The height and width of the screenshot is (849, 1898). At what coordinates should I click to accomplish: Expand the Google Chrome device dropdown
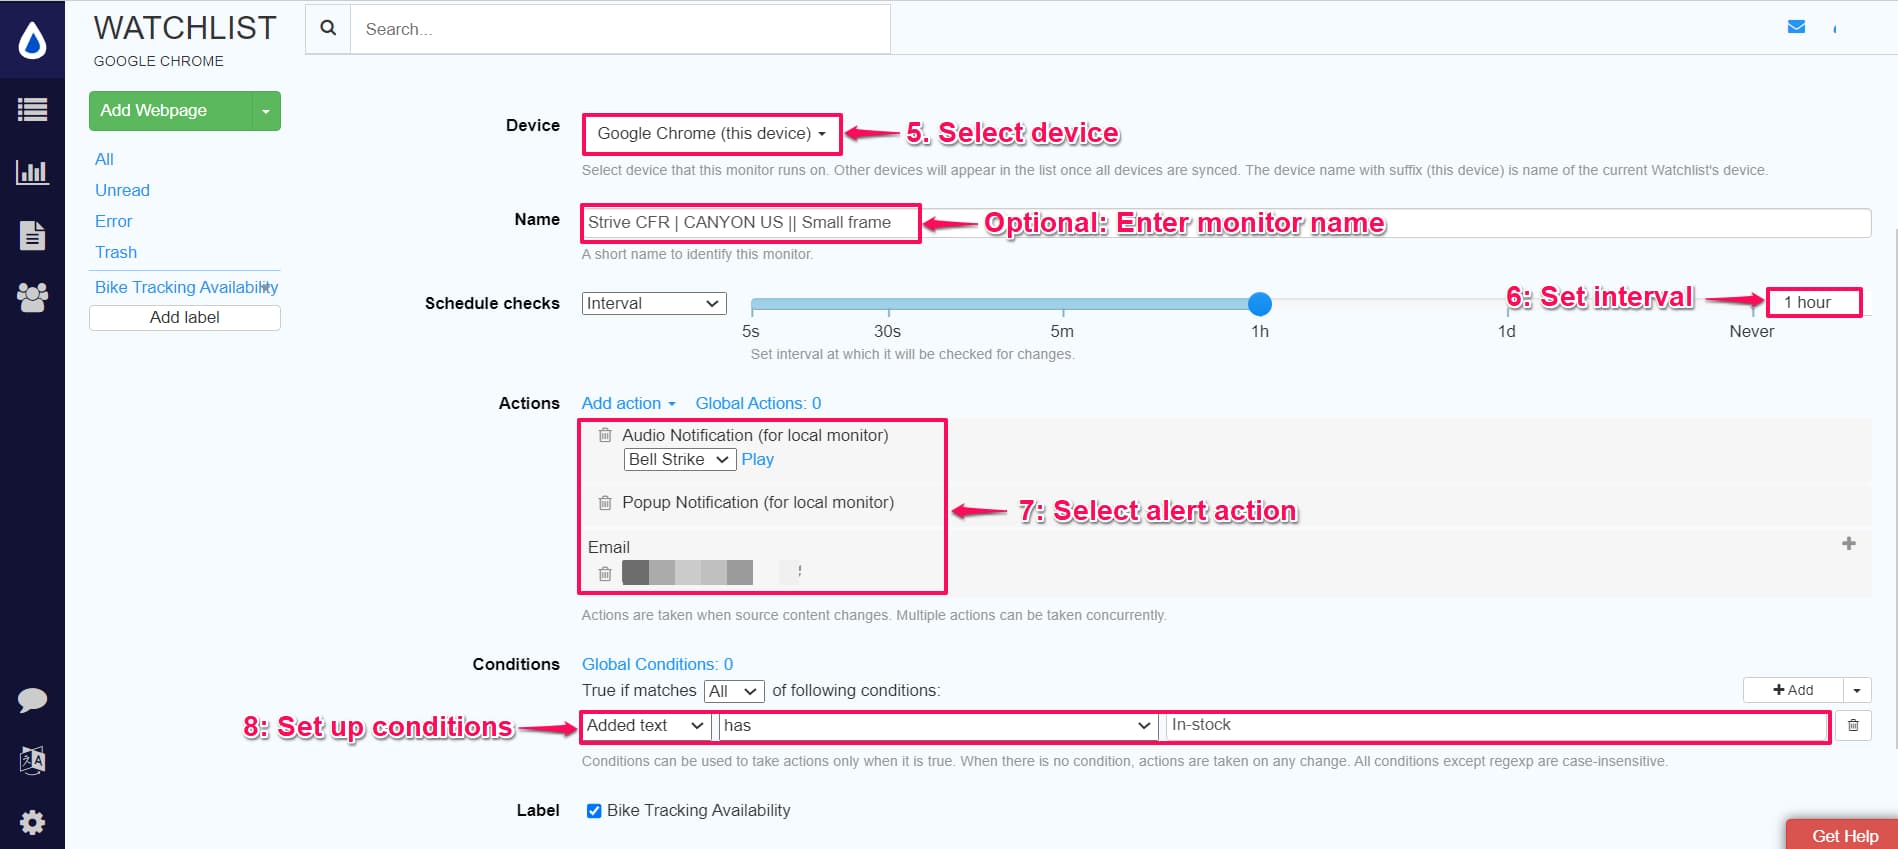[x=711, y=134]
